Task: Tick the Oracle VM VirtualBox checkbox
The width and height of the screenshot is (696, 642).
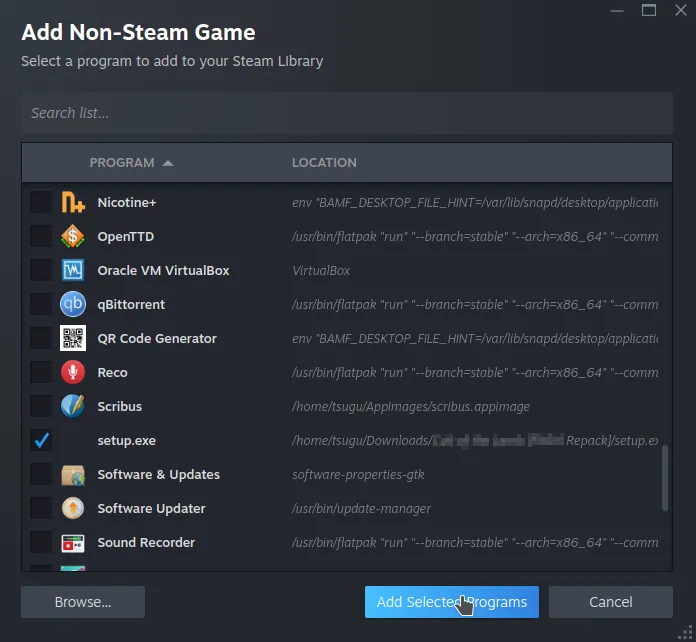Action: tap(41, 270)
